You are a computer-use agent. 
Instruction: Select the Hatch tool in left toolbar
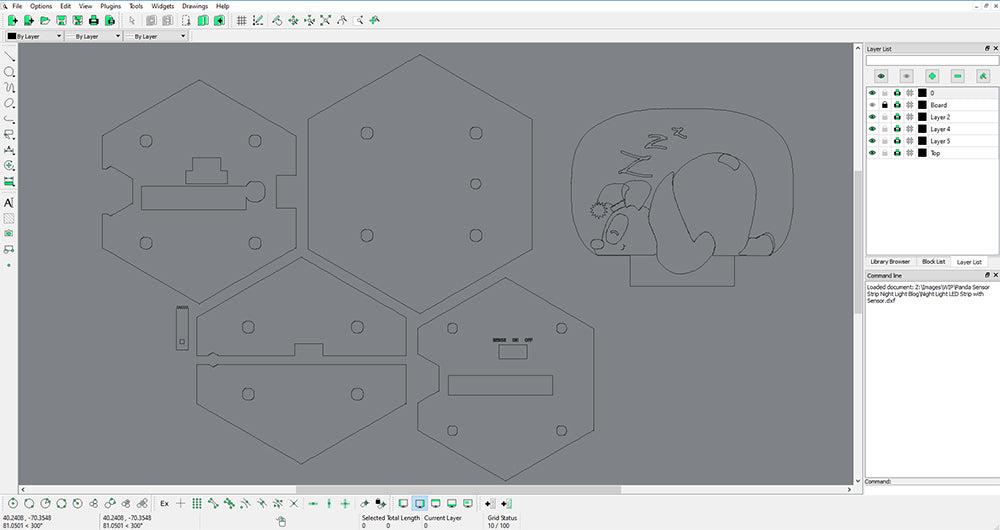point(9,218)
